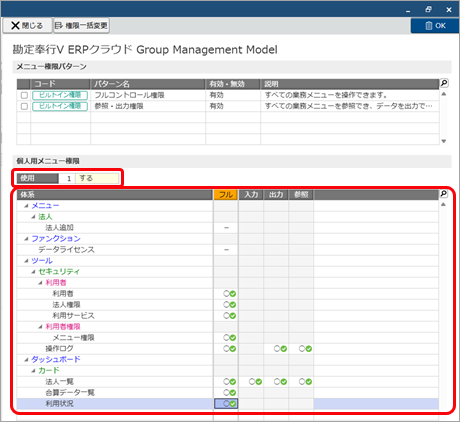Confirm with the OK button
Screen dimensions: 460x422
(x=435, y=25)
